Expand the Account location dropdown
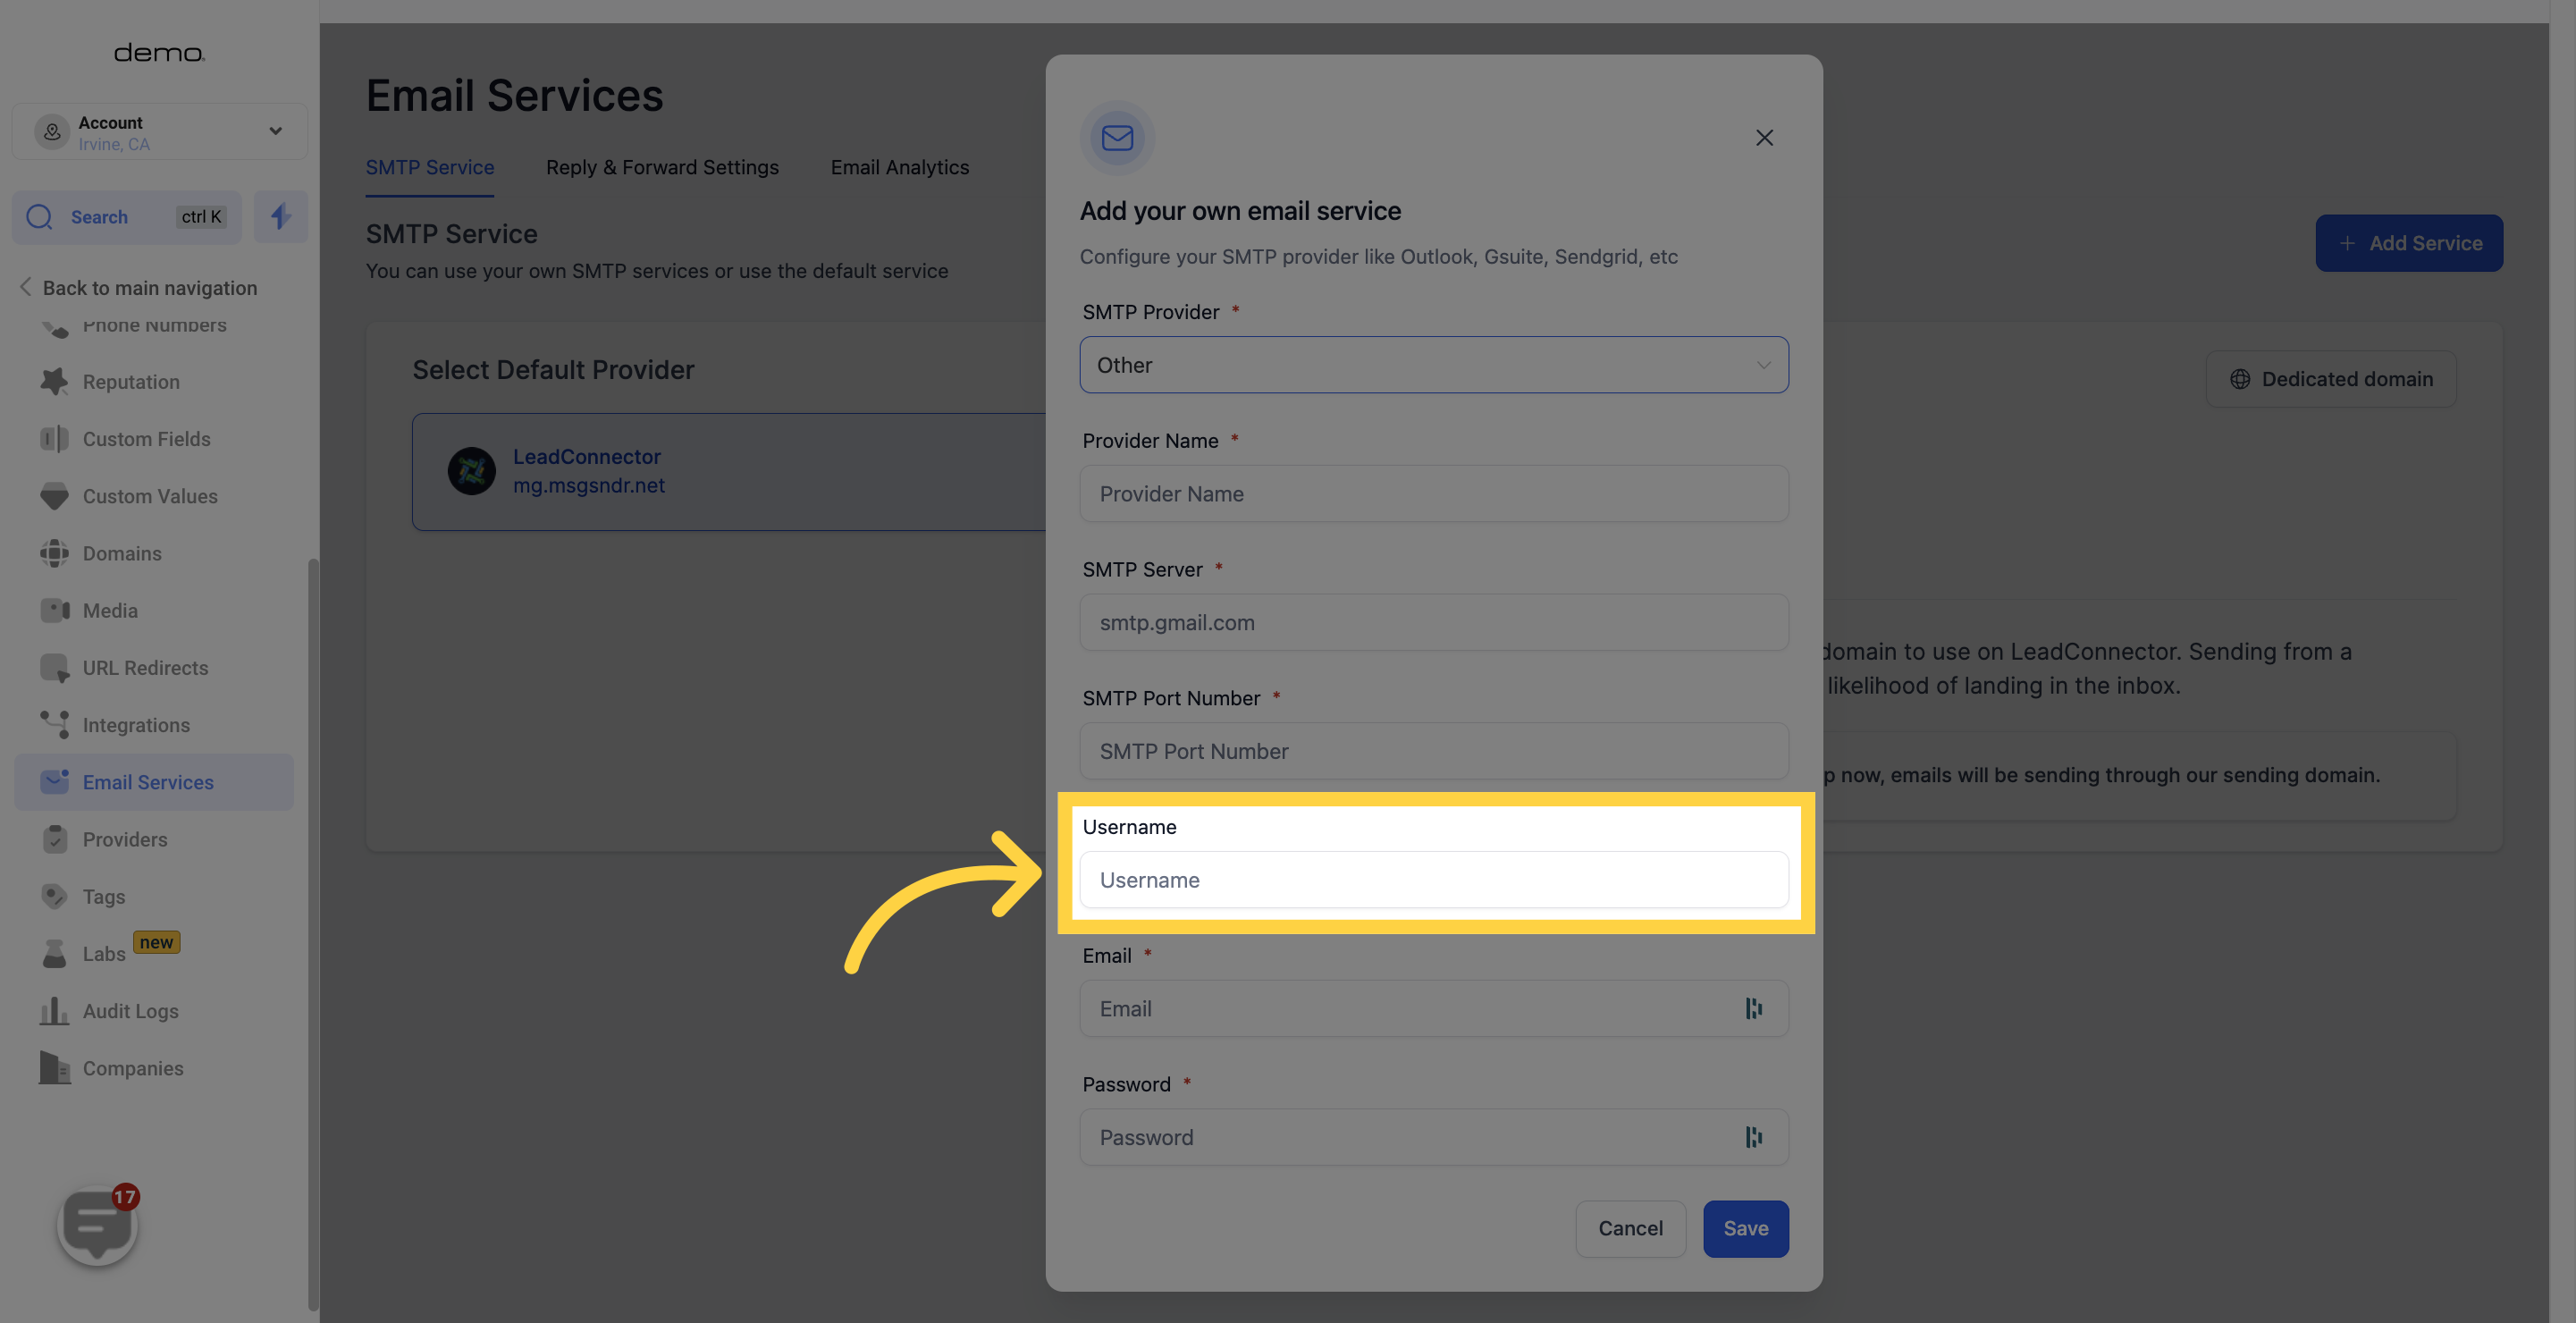 (x=275, y=130)
